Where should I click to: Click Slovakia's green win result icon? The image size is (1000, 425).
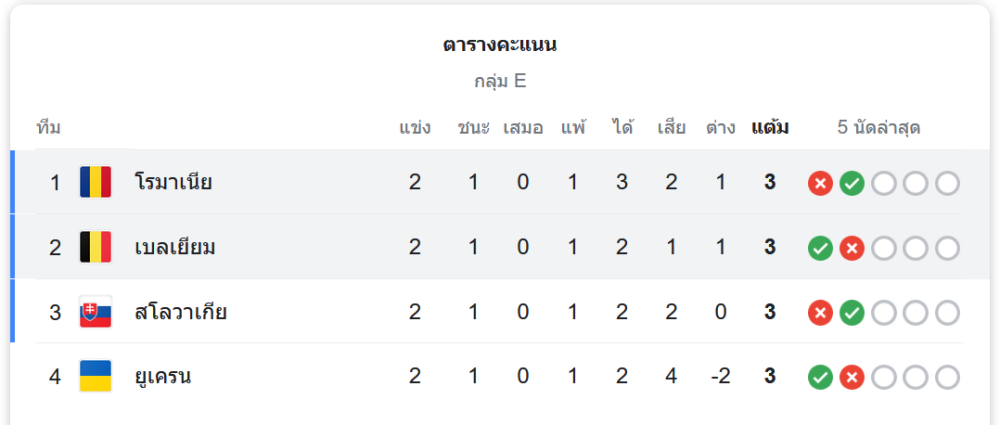pyautogui.click(x=852, y=313)
